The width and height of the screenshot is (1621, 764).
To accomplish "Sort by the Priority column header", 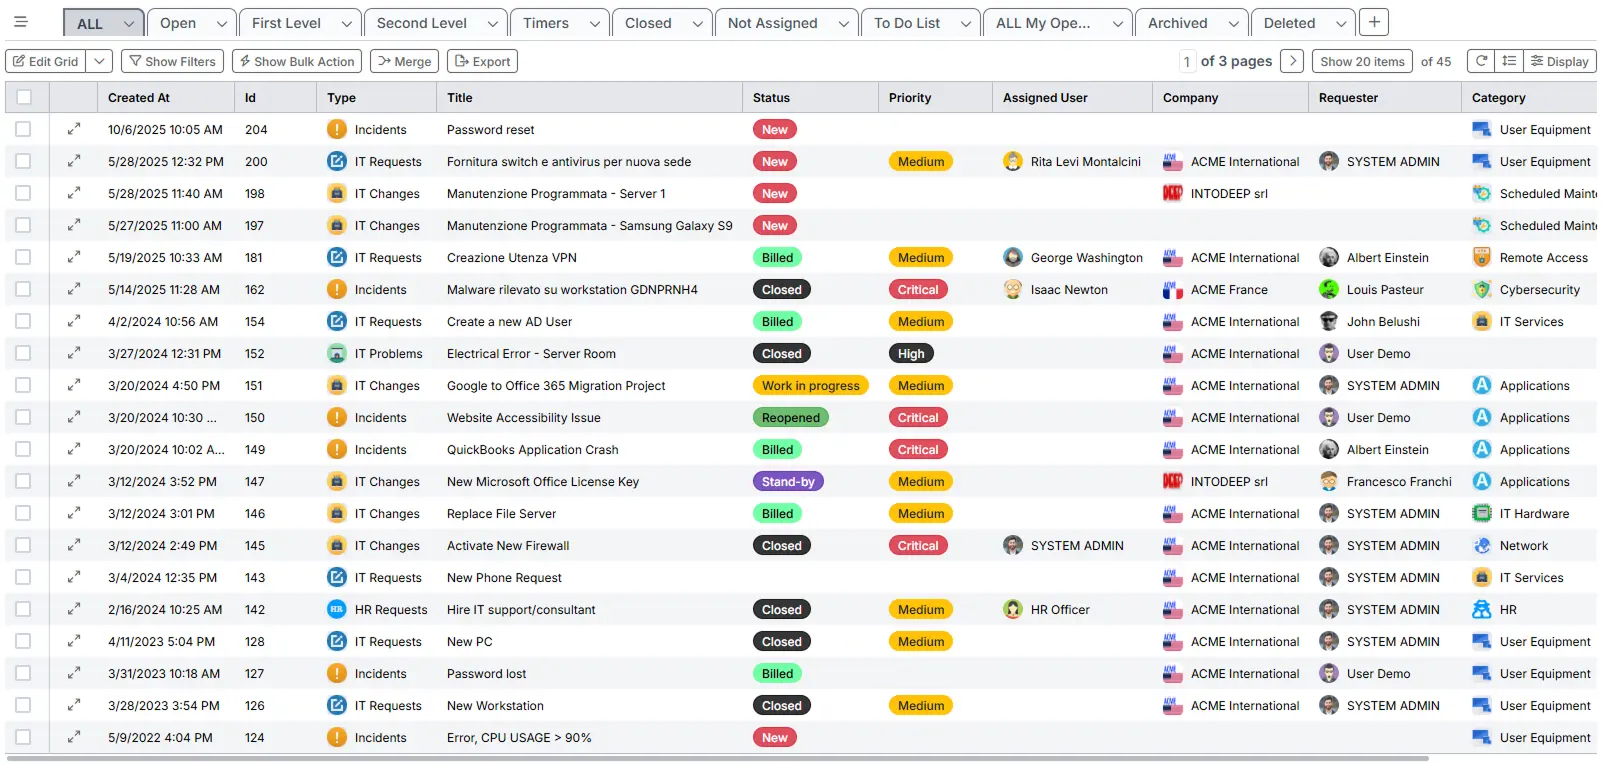I will coord(909,97).
